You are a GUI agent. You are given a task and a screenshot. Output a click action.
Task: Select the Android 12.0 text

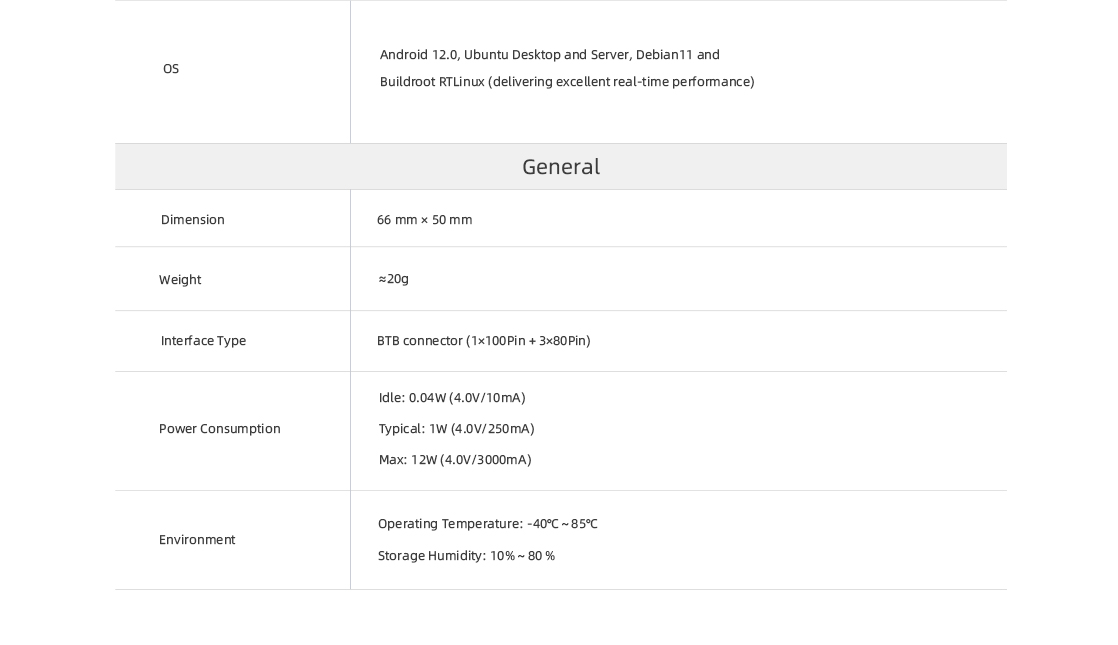419,55
